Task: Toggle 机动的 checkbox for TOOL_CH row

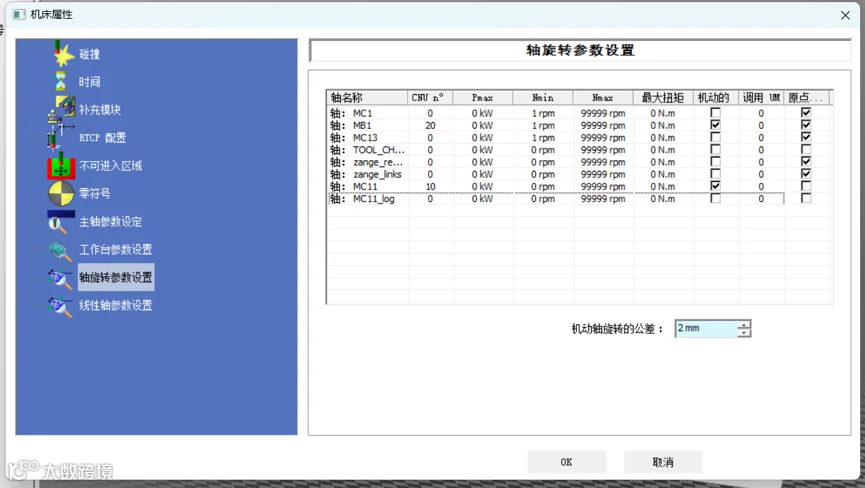Action: pos(716,149)
